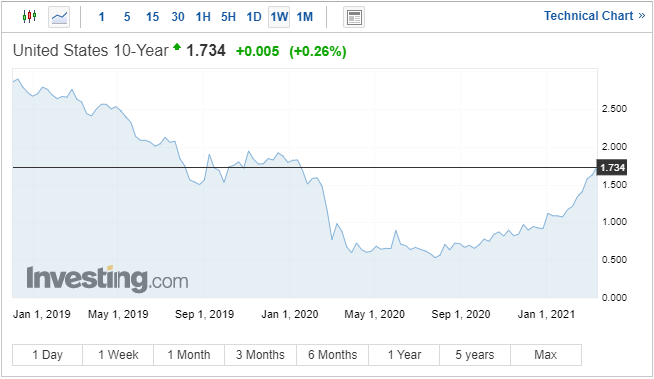Show the 1 Day range
The image size is (654, 379).
[48, 355]
